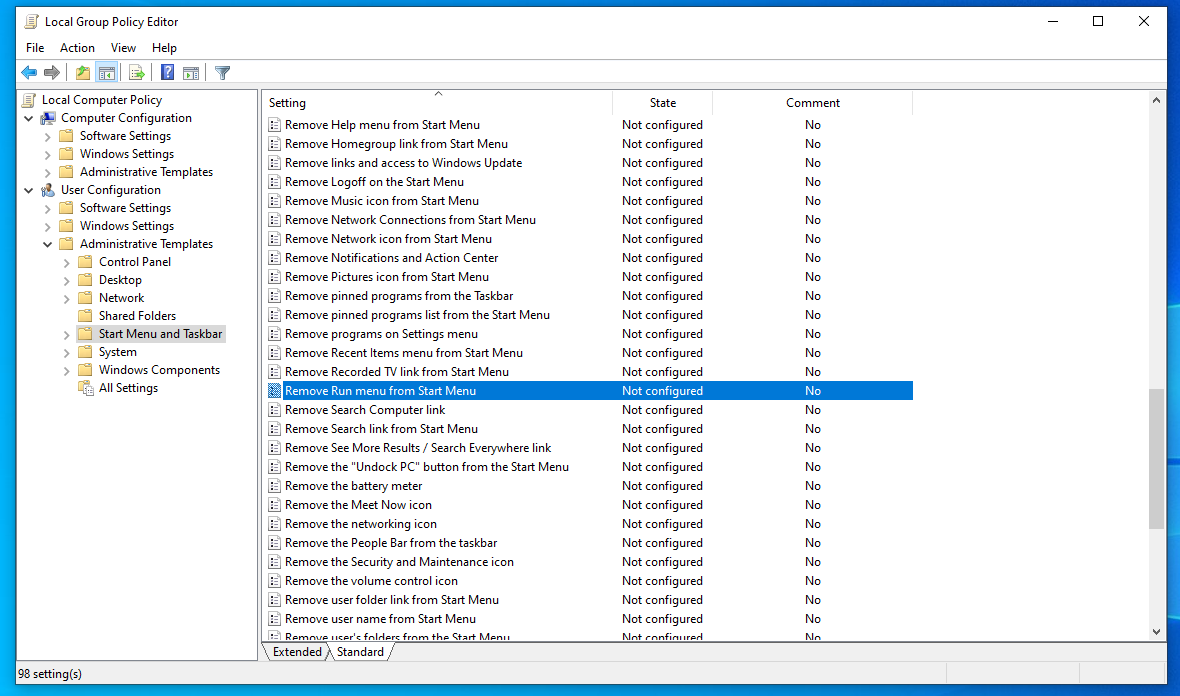Toggle the Show/Hide Action Pane icon

191,72
